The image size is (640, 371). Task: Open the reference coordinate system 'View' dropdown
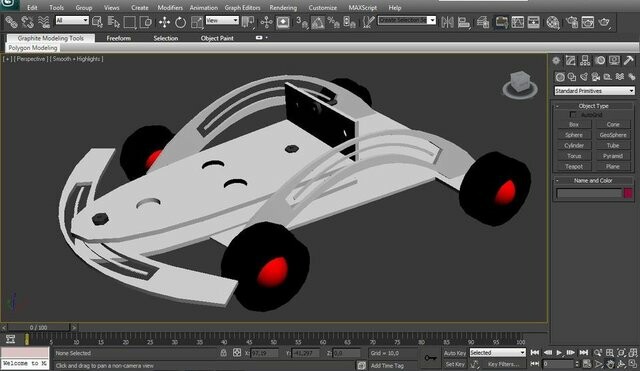click(x=222, y=20)
